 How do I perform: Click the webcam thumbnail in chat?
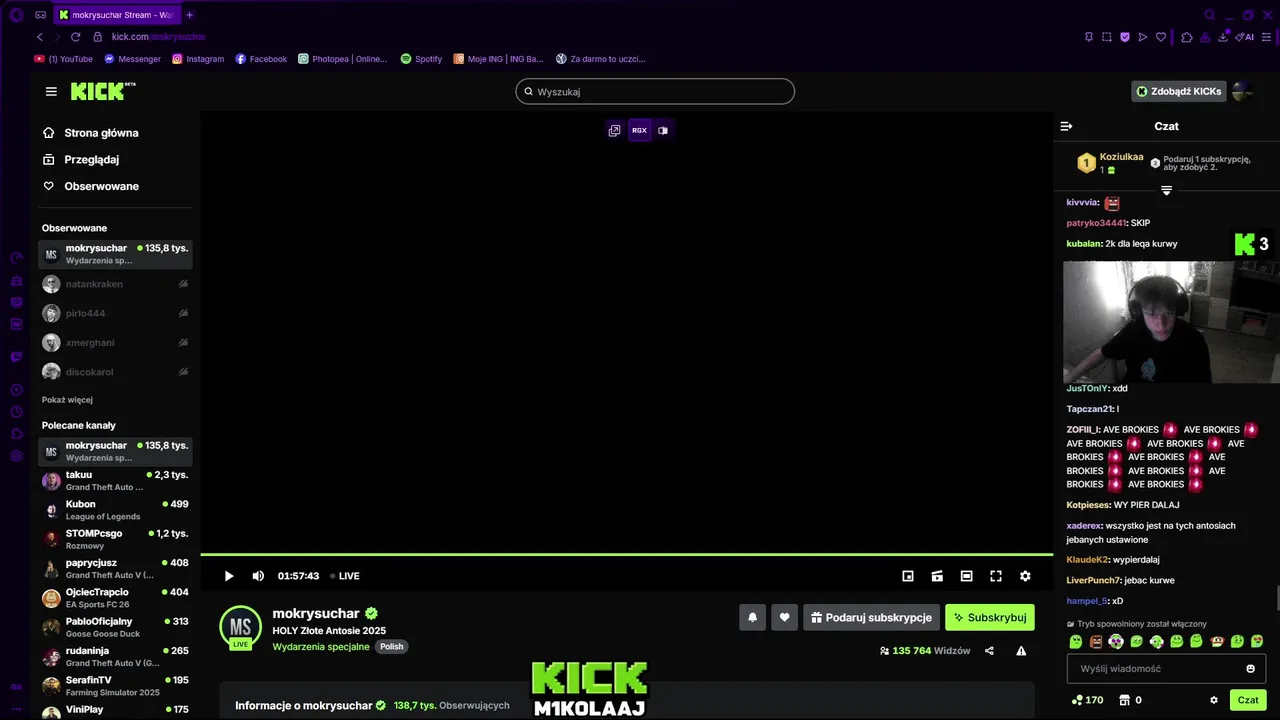click(x=1171, y=322)
